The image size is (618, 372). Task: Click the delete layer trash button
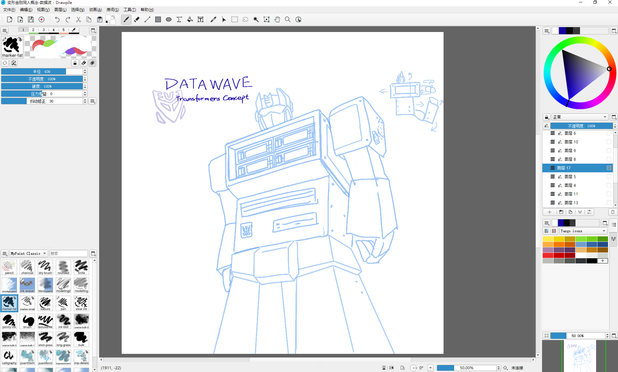pos(613,212)
